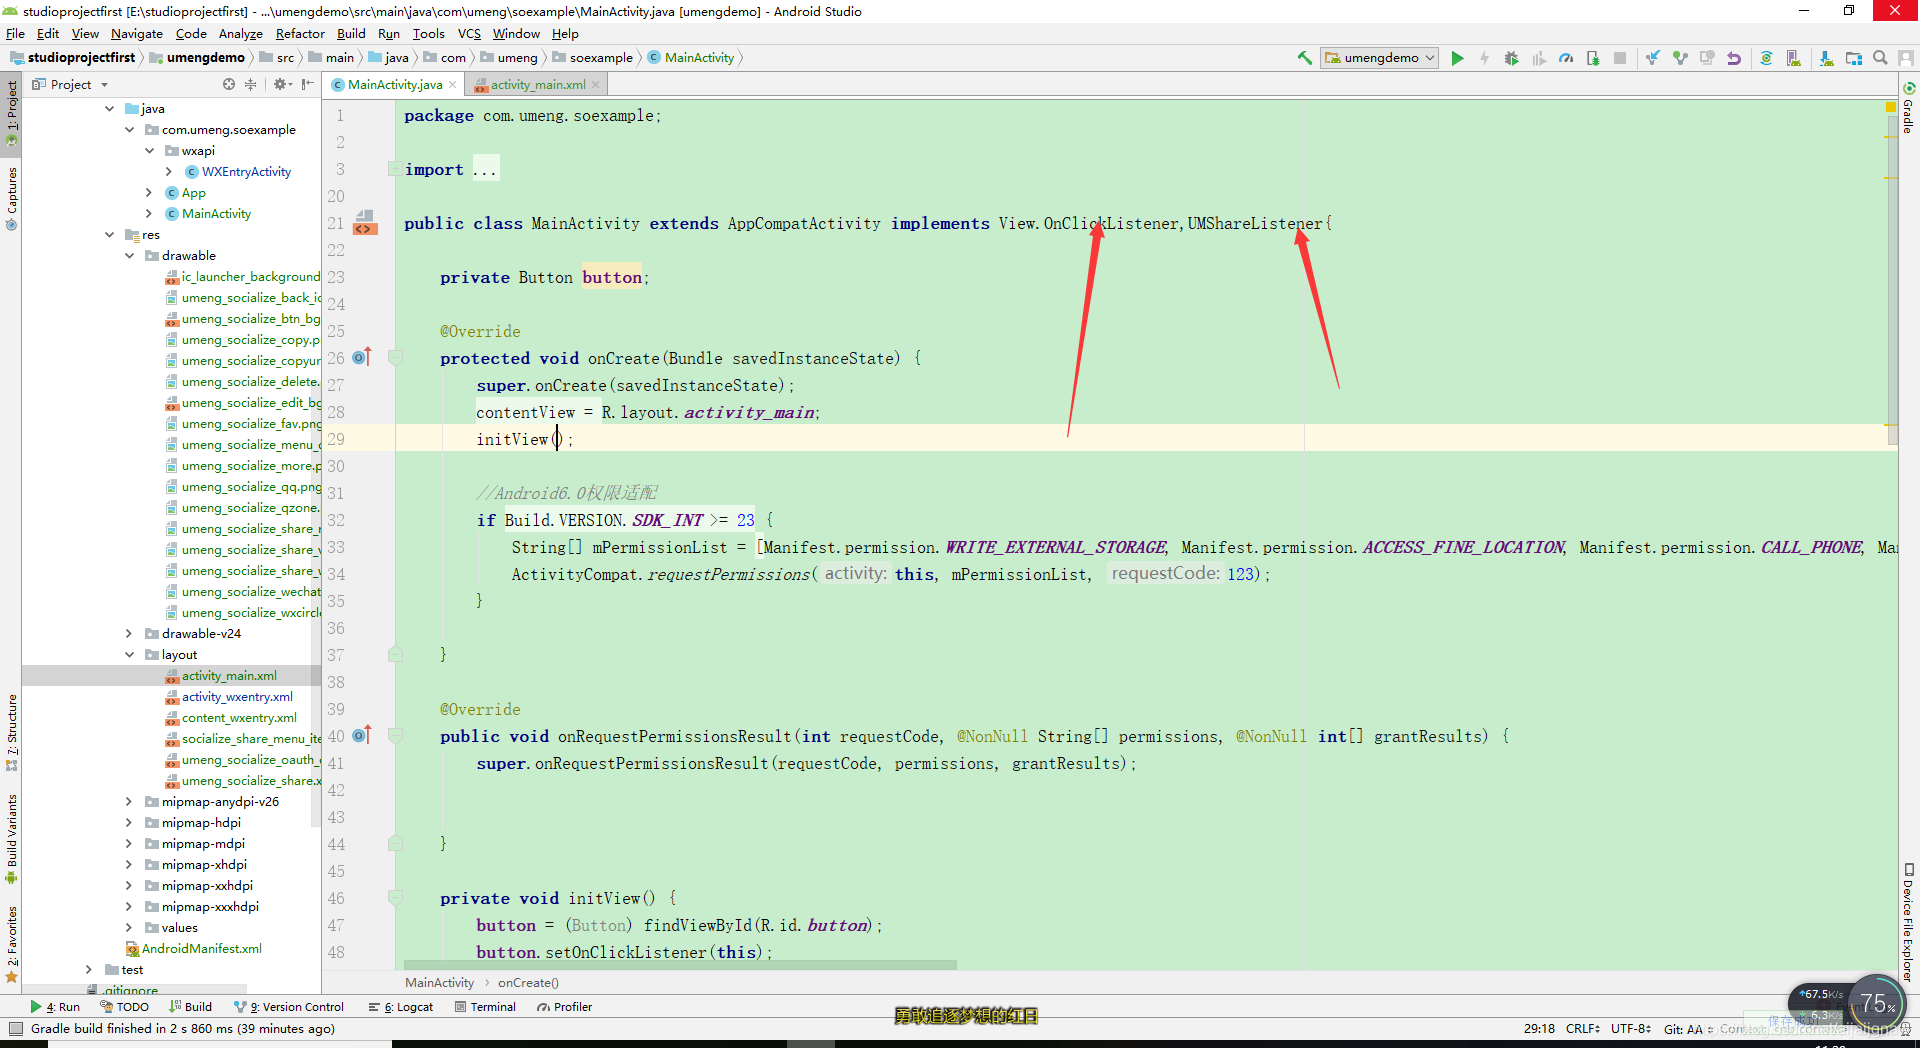Screen dimensions: 1920x1048
Task: Toggle the Device File Explorer tool window
Action: point(1908,922)
